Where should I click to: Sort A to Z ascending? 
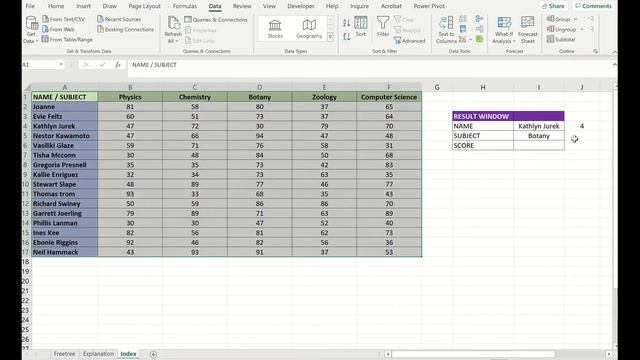pos(347,23)
